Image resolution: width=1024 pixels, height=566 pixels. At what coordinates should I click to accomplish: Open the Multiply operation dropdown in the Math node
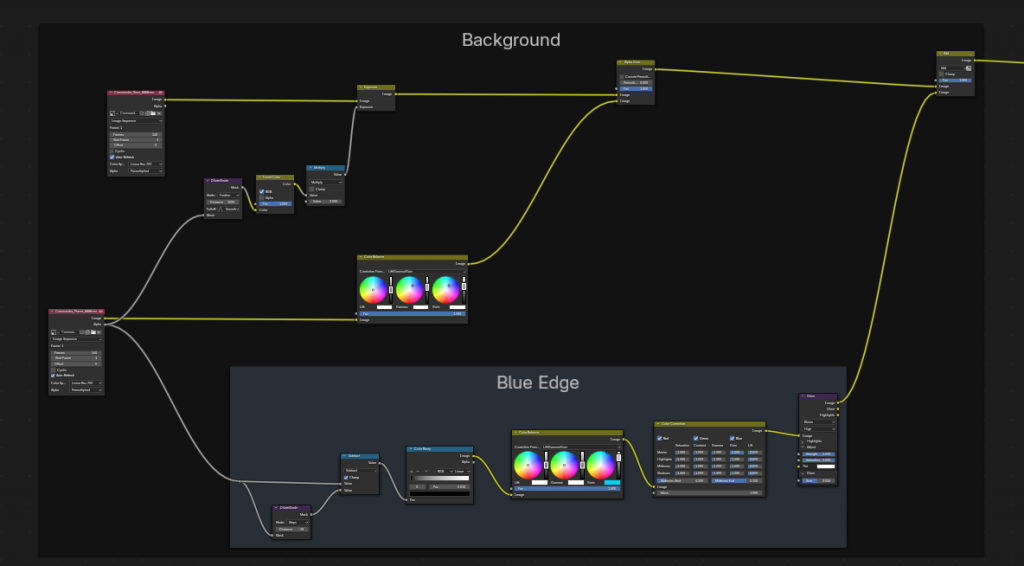pyautogui.click(x=325, y=182)
